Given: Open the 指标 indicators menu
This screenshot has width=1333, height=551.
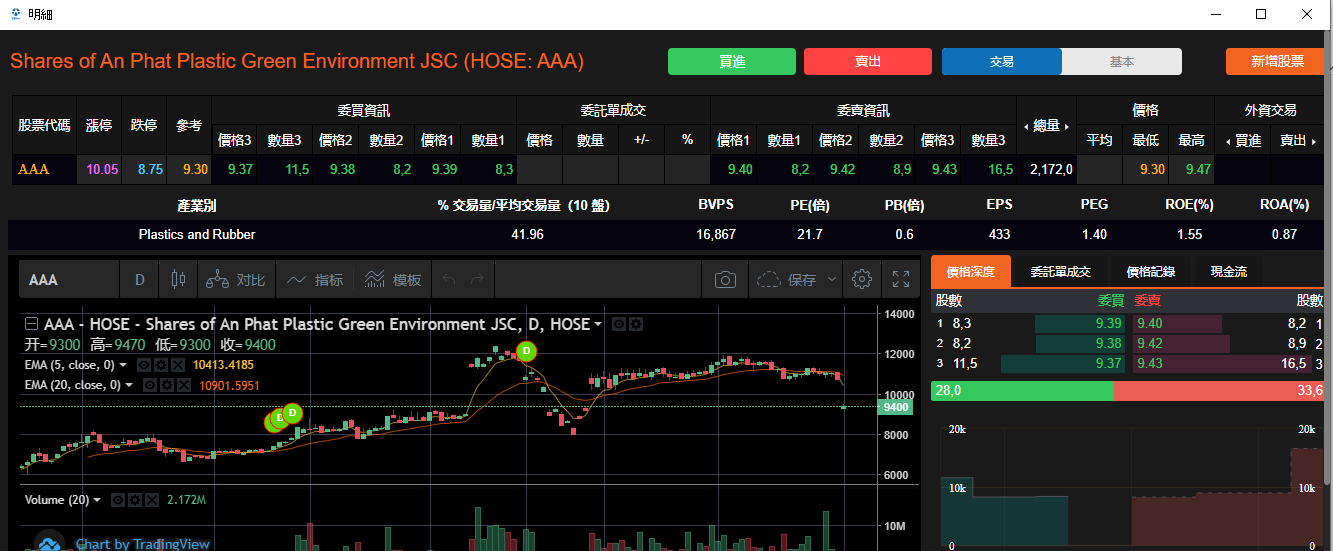Looking at the screenshot, I should click(315, 280).
